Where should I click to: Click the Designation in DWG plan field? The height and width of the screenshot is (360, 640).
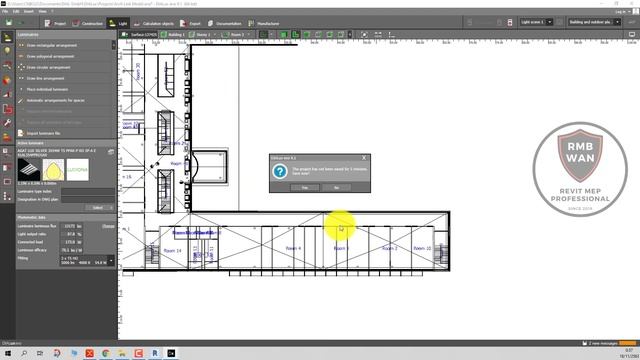tap(88, 200)
